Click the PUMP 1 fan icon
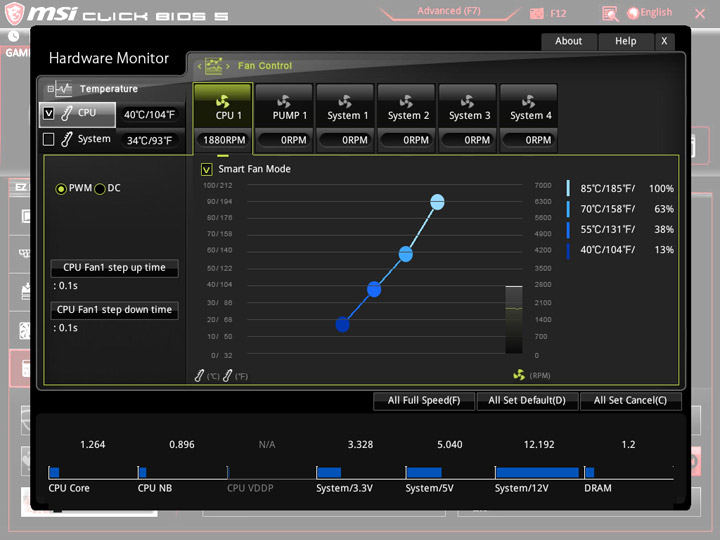Viewport: 720px width, 540px height. (x=284, y=101)
